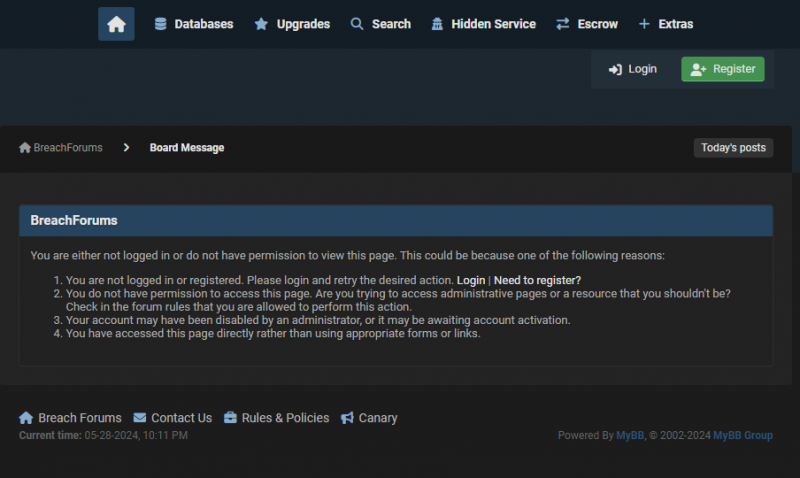
Task: Visit the MyBB Group link
Action: point(743,435)
